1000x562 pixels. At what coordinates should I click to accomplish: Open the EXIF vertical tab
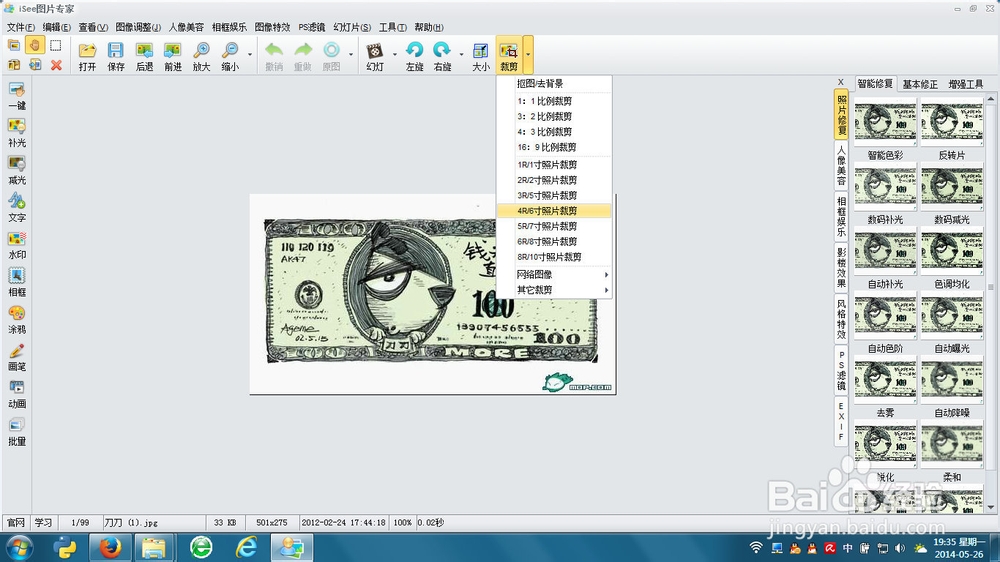click(841, 422)
